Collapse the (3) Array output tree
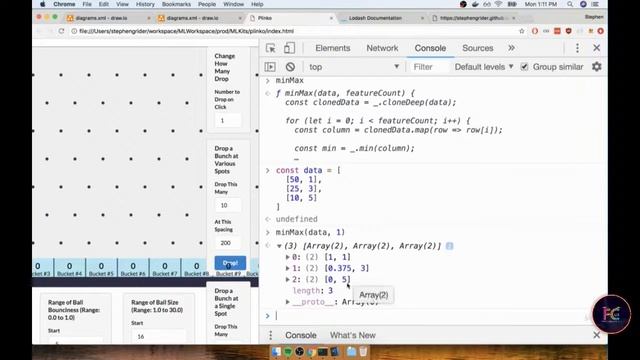 coord(279,246)
